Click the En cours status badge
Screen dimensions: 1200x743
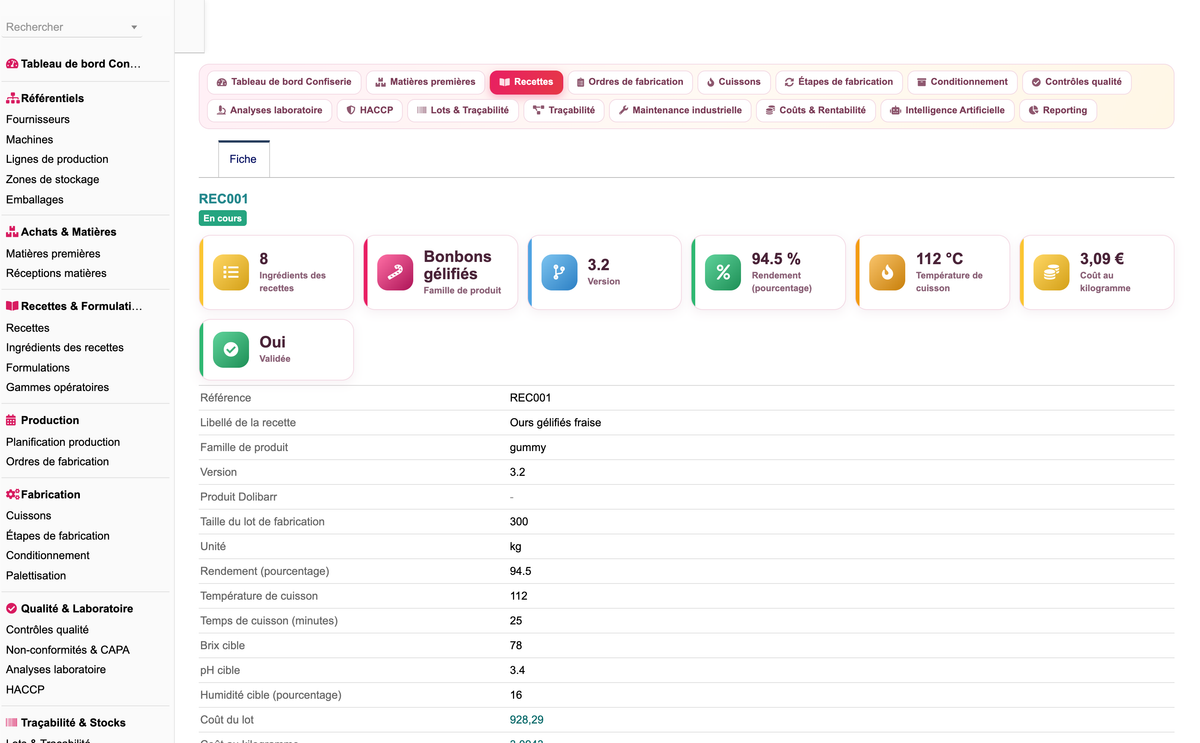pos(223,218)
